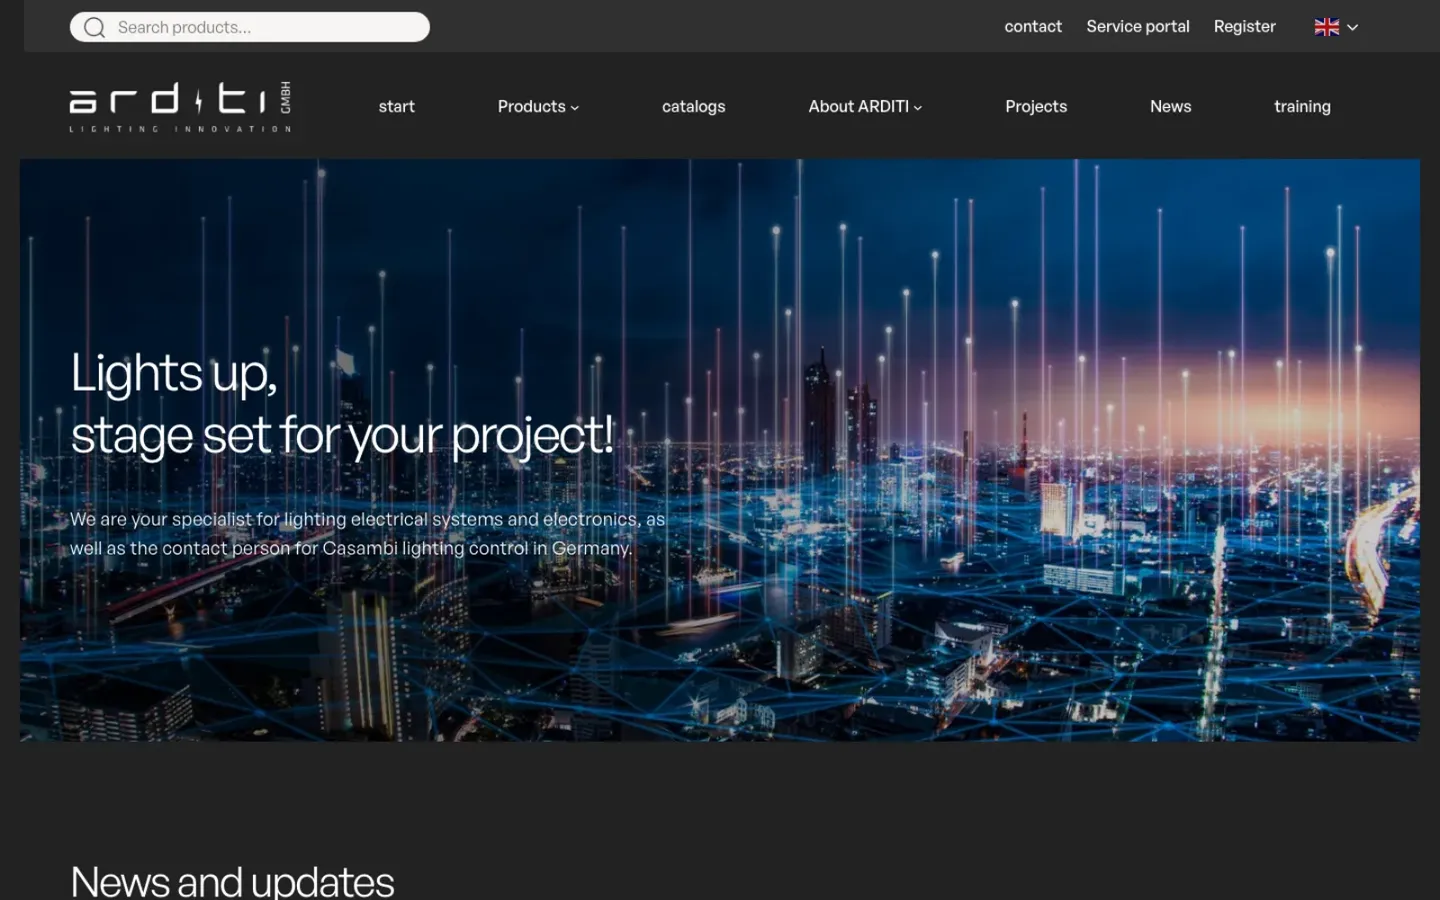The height and width of the screenshot is (900, 1440).
Task: Click the 'We are your specialist for lighting' paragraph
Action: click(x=367, y=533)
